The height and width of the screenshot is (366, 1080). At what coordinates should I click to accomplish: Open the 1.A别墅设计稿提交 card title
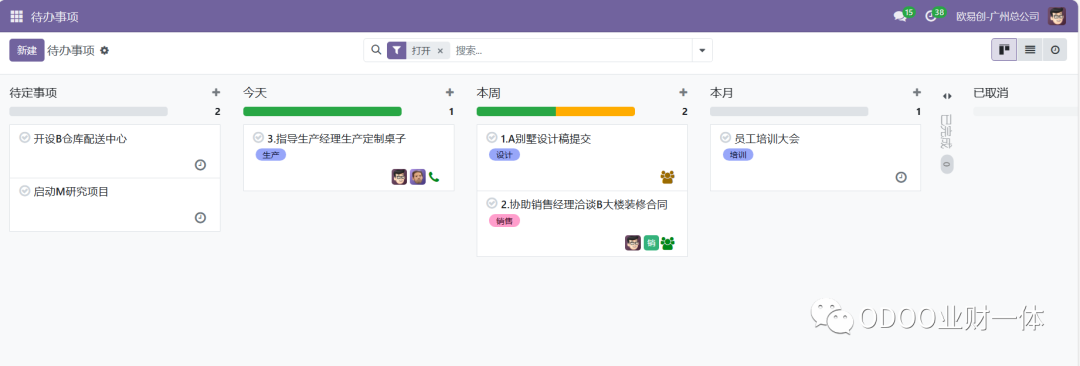[546, 139]
